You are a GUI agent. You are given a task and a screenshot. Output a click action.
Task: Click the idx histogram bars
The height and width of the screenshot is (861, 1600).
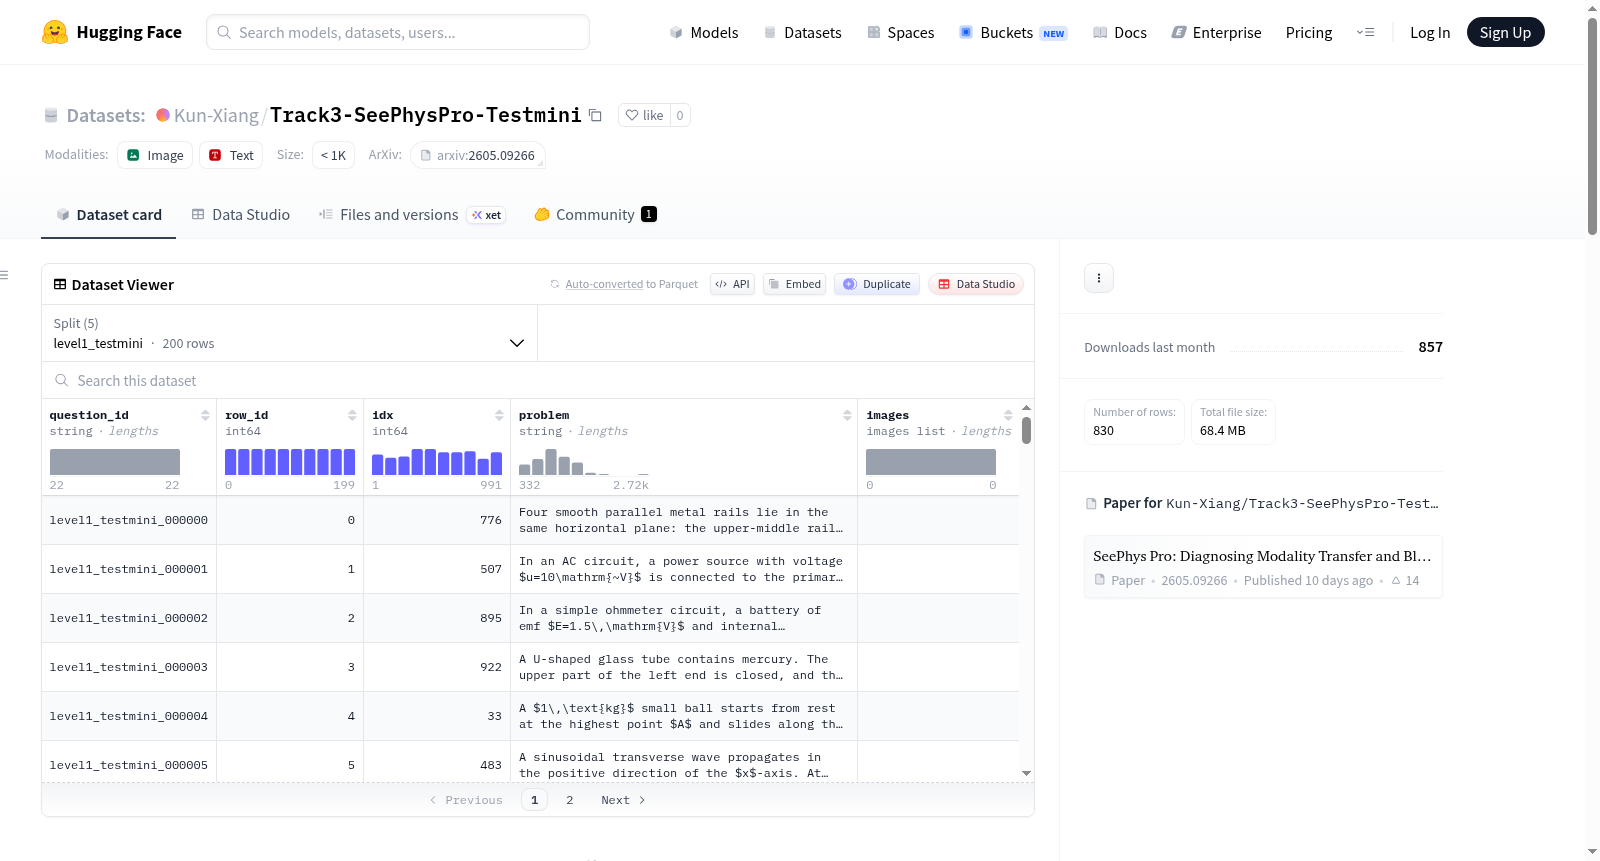click(437, 462)
